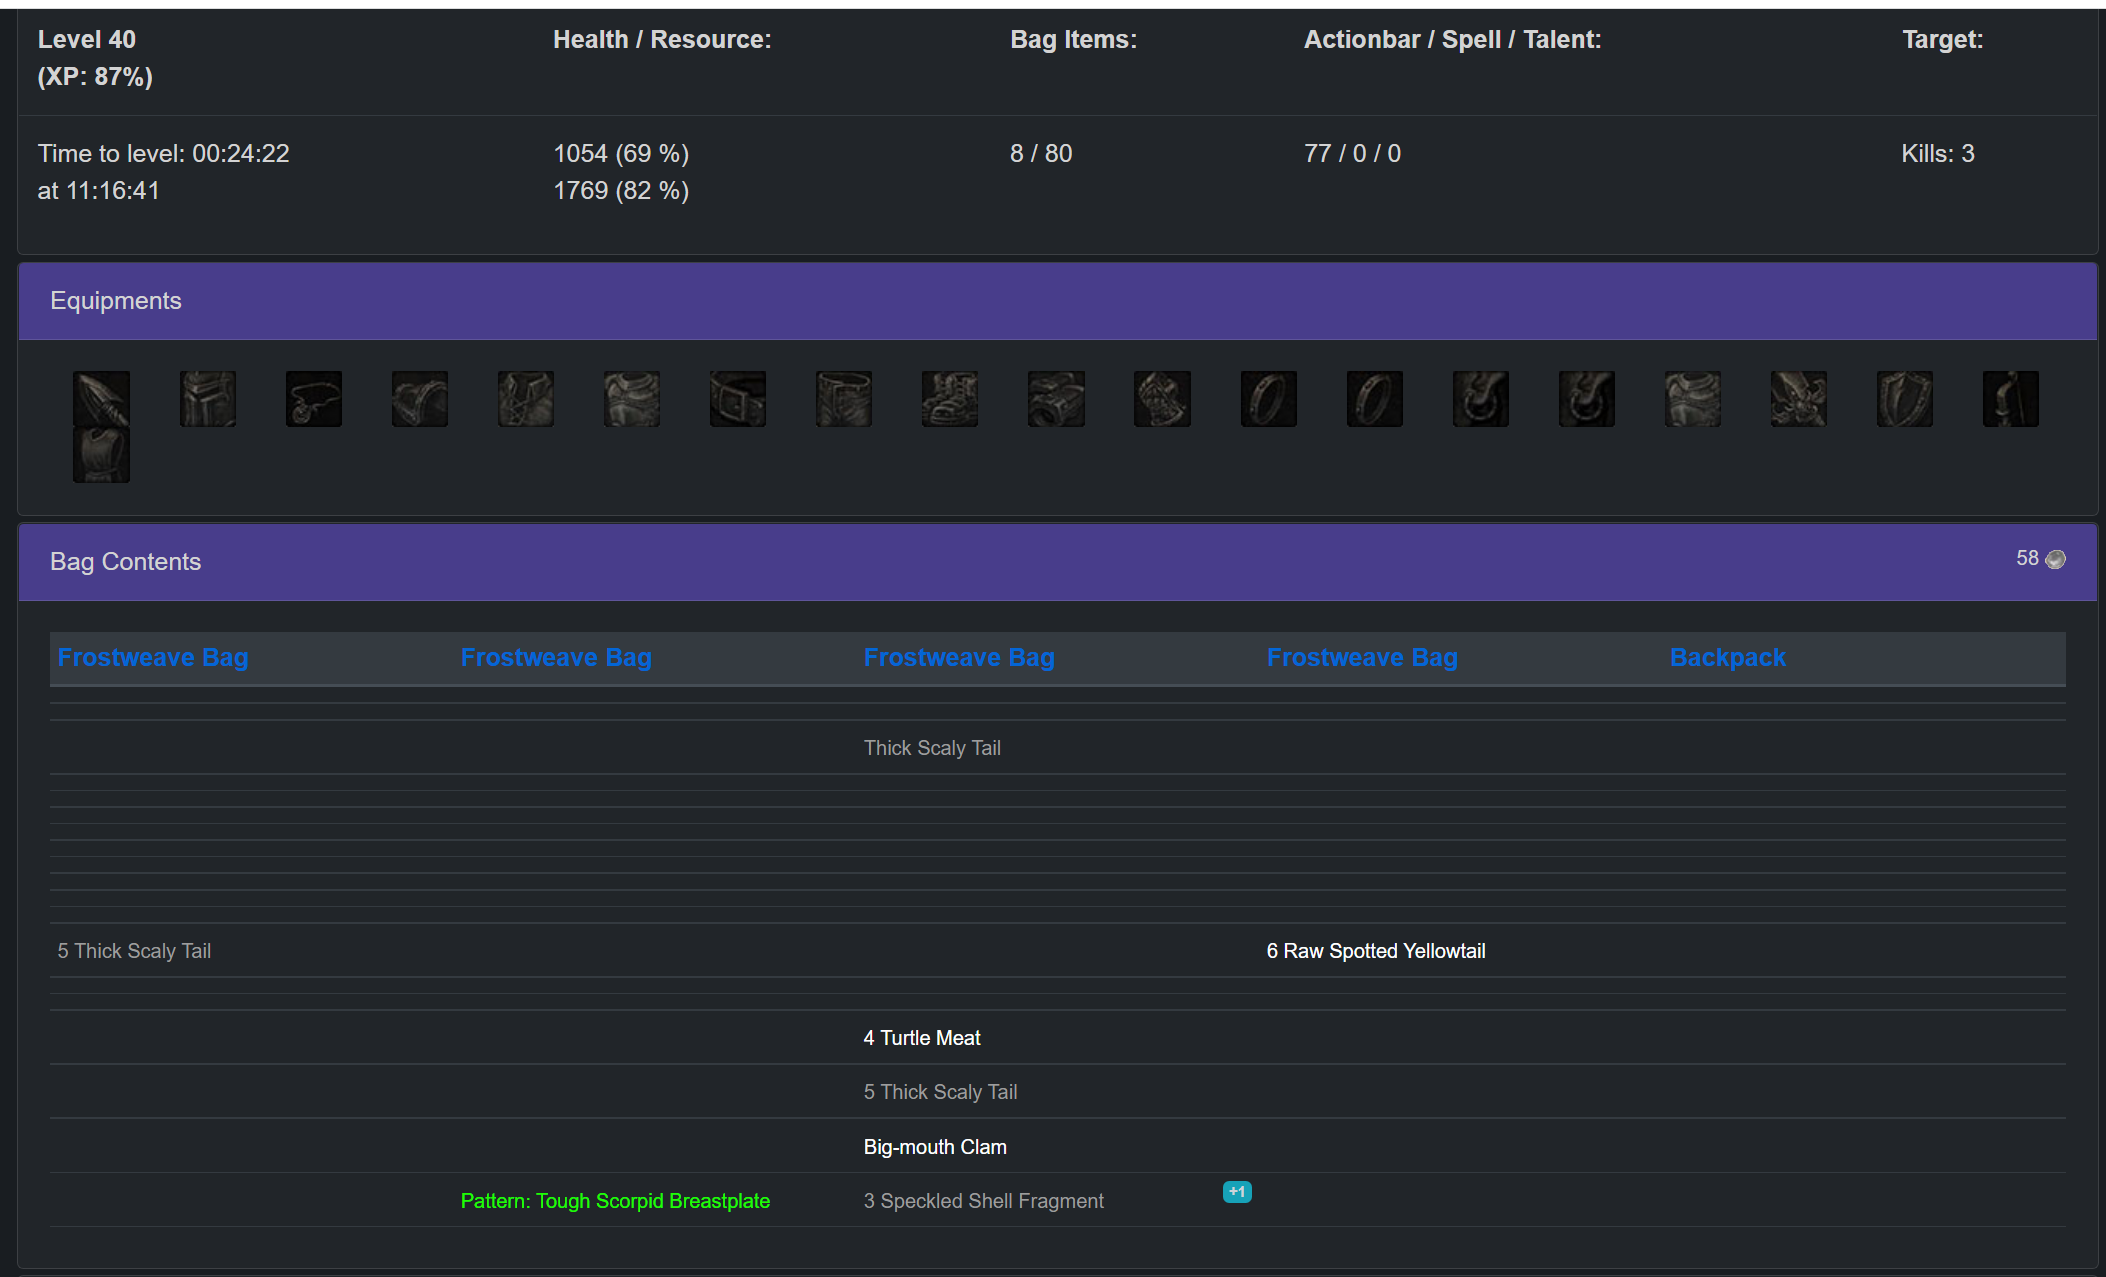
Task: Click the helmet equipment slot icon
Action: pyautogui.click(x=207, y=399)
